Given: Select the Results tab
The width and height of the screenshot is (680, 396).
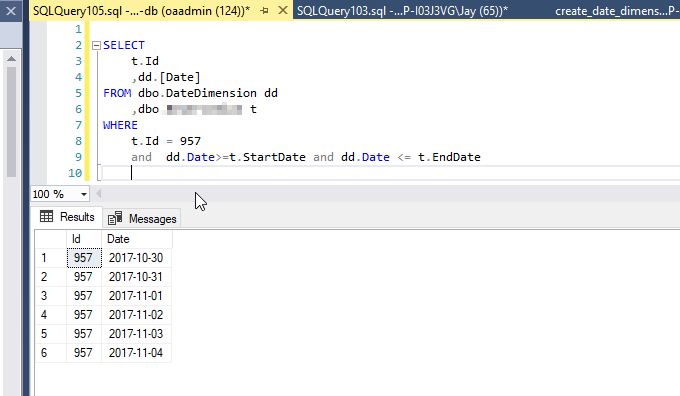Looking at the screenshot, I should [67, 217].
